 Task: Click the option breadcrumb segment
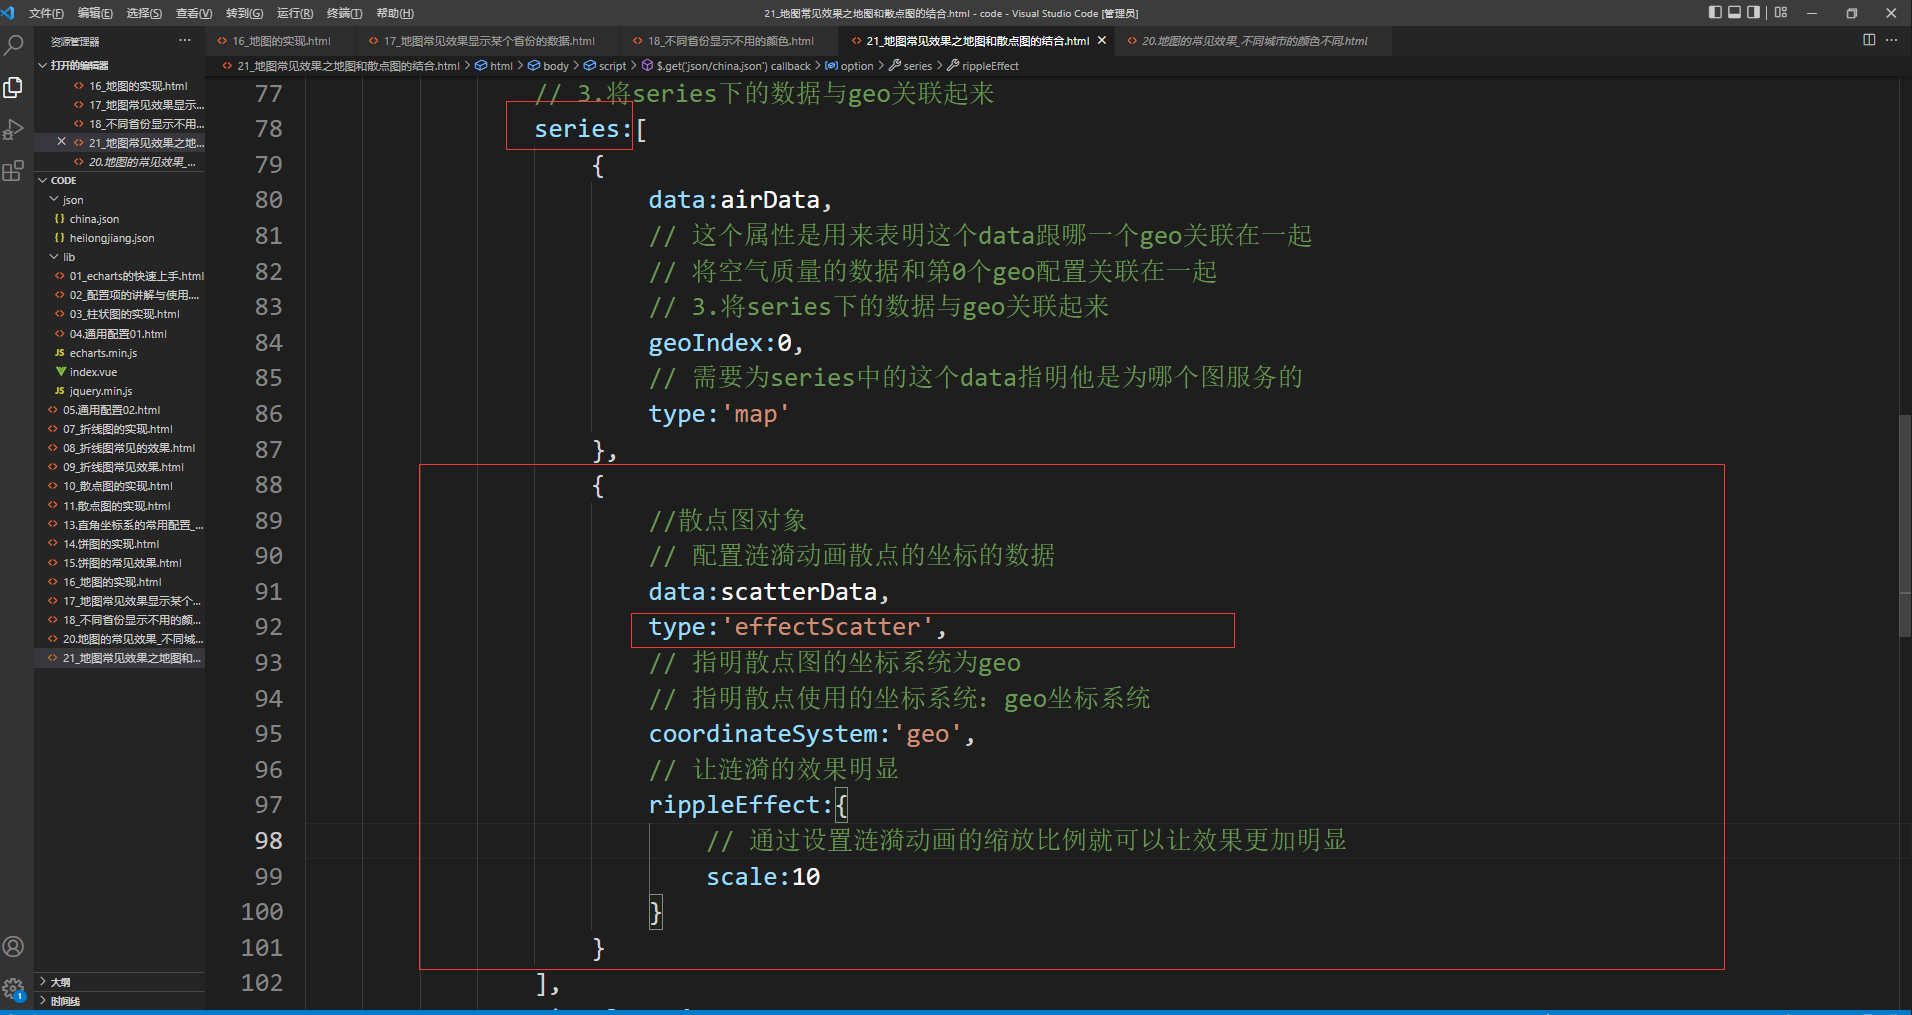[856, 66]
